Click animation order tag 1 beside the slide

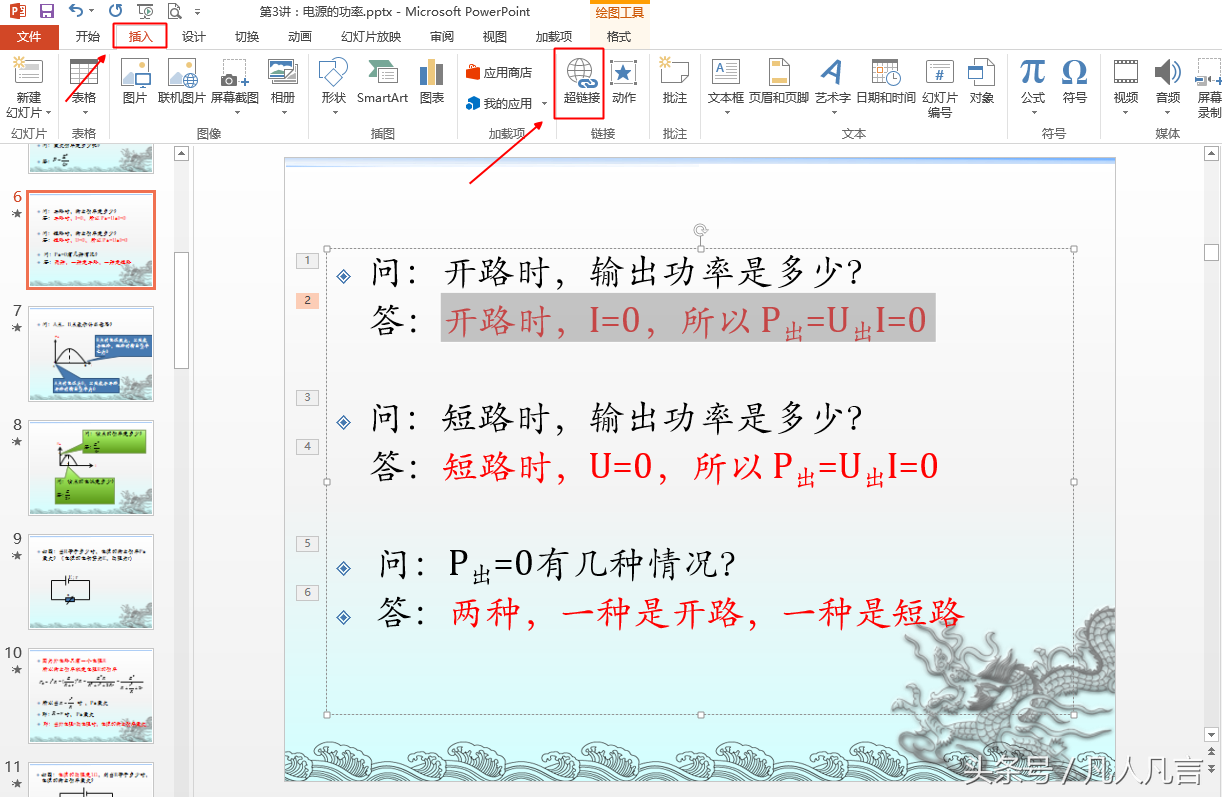click(307, 261)
